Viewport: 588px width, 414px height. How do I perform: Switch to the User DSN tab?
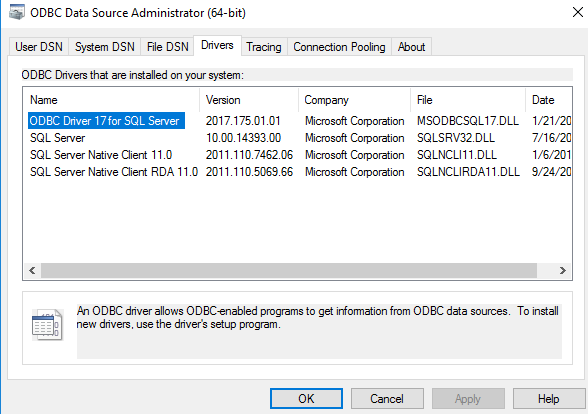(39, 47)
